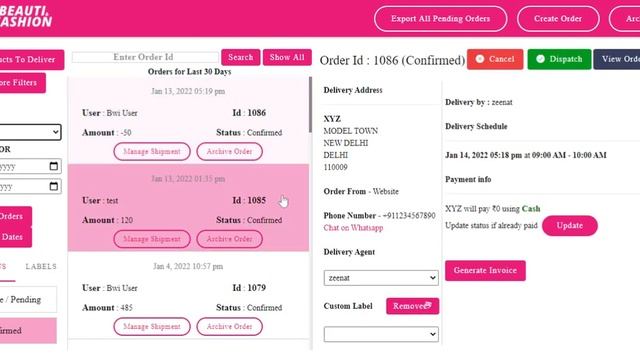Screen dimensions: 640x360
Task: Open Create Order
Action: [x=558, y=19]
